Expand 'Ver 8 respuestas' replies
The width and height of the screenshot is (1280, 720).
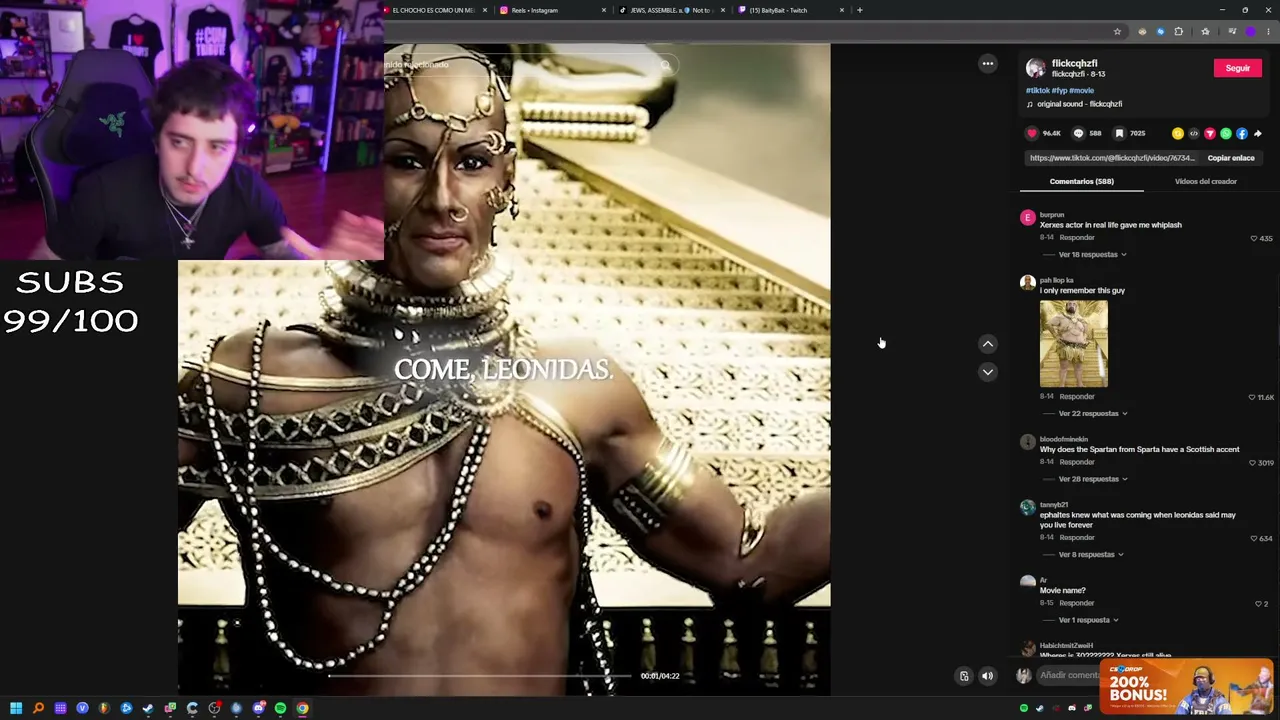coord(1091,555)
